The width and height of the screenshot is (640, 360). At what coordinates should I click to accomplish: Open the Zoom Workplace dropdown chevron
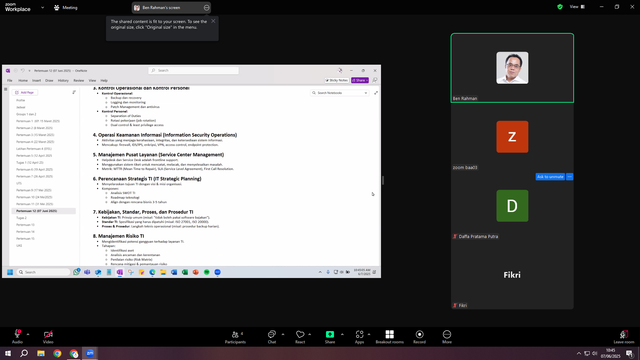(42, 7)
